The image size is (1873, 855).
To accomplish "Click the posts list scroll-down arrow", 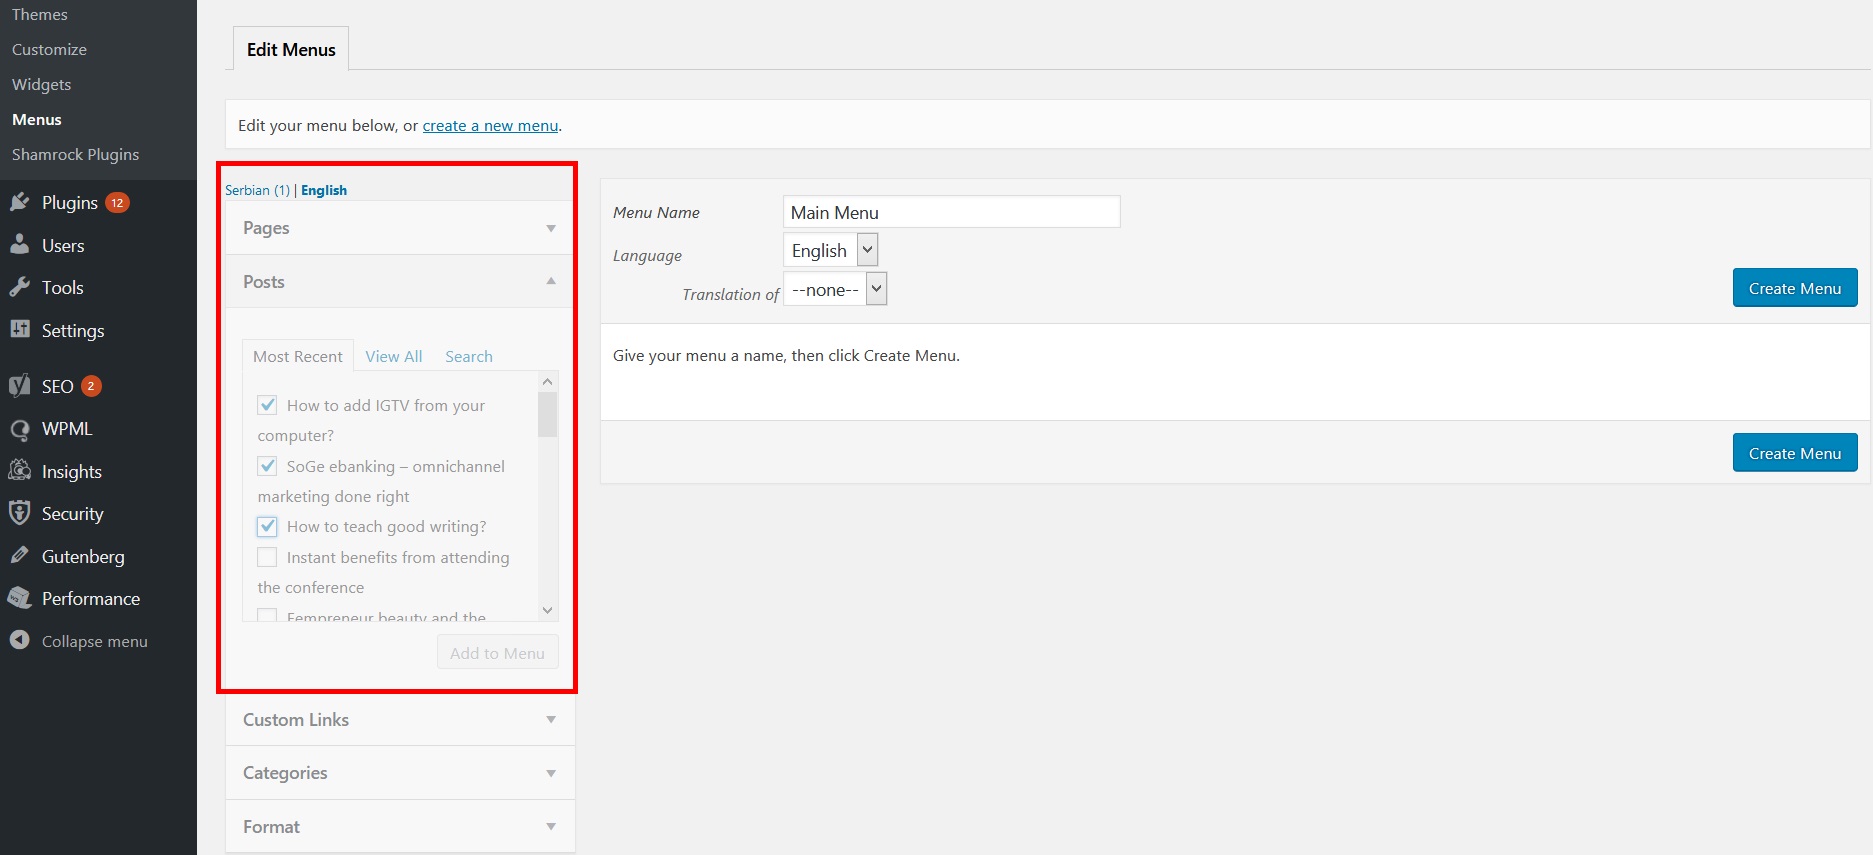I will (x=547, y=610).
